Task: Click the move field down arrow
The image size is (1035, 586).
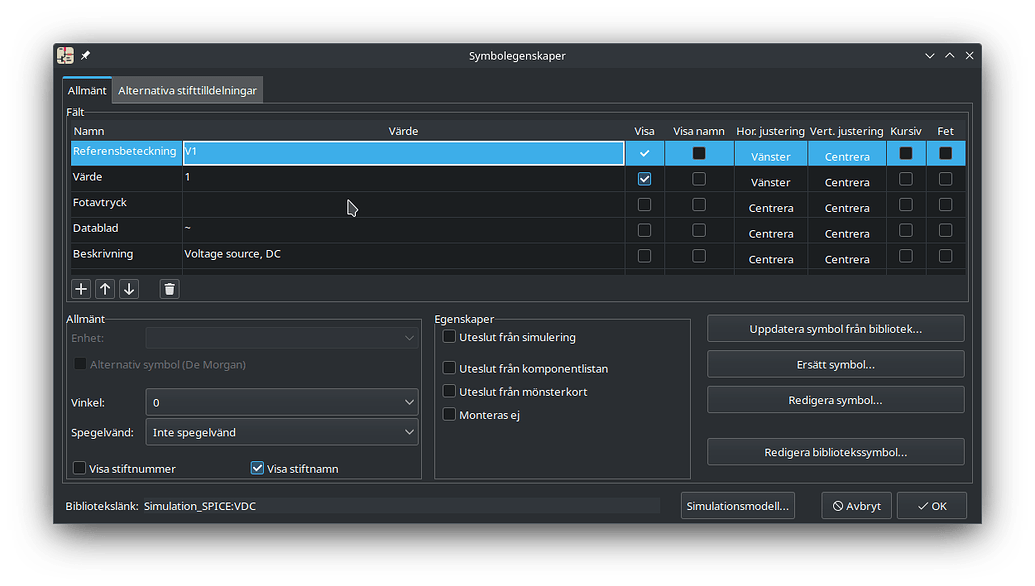Action: click(x=128, y=289)
